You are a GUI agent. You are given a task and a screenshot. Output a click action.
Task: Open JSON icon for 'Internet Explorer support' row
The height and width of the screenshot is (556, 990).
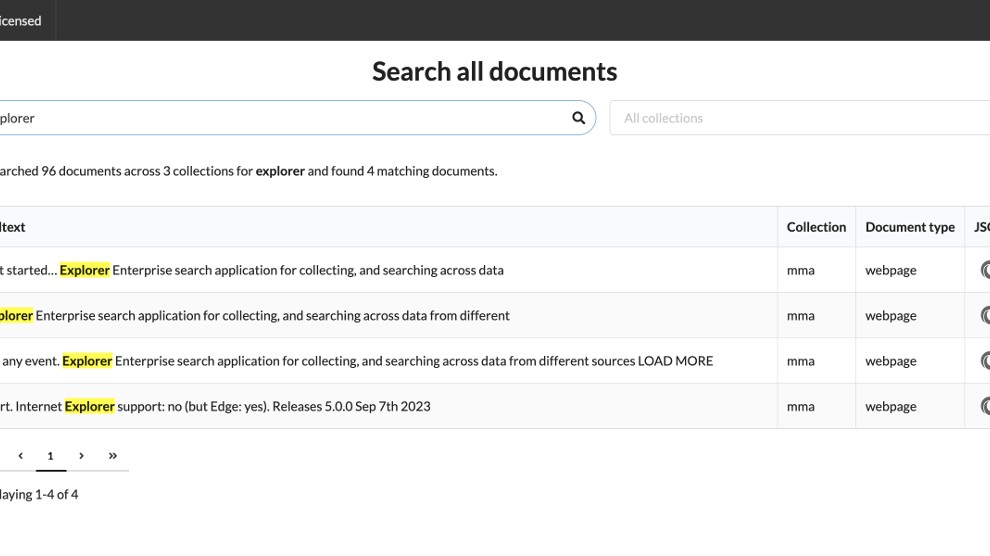point(985,406)
